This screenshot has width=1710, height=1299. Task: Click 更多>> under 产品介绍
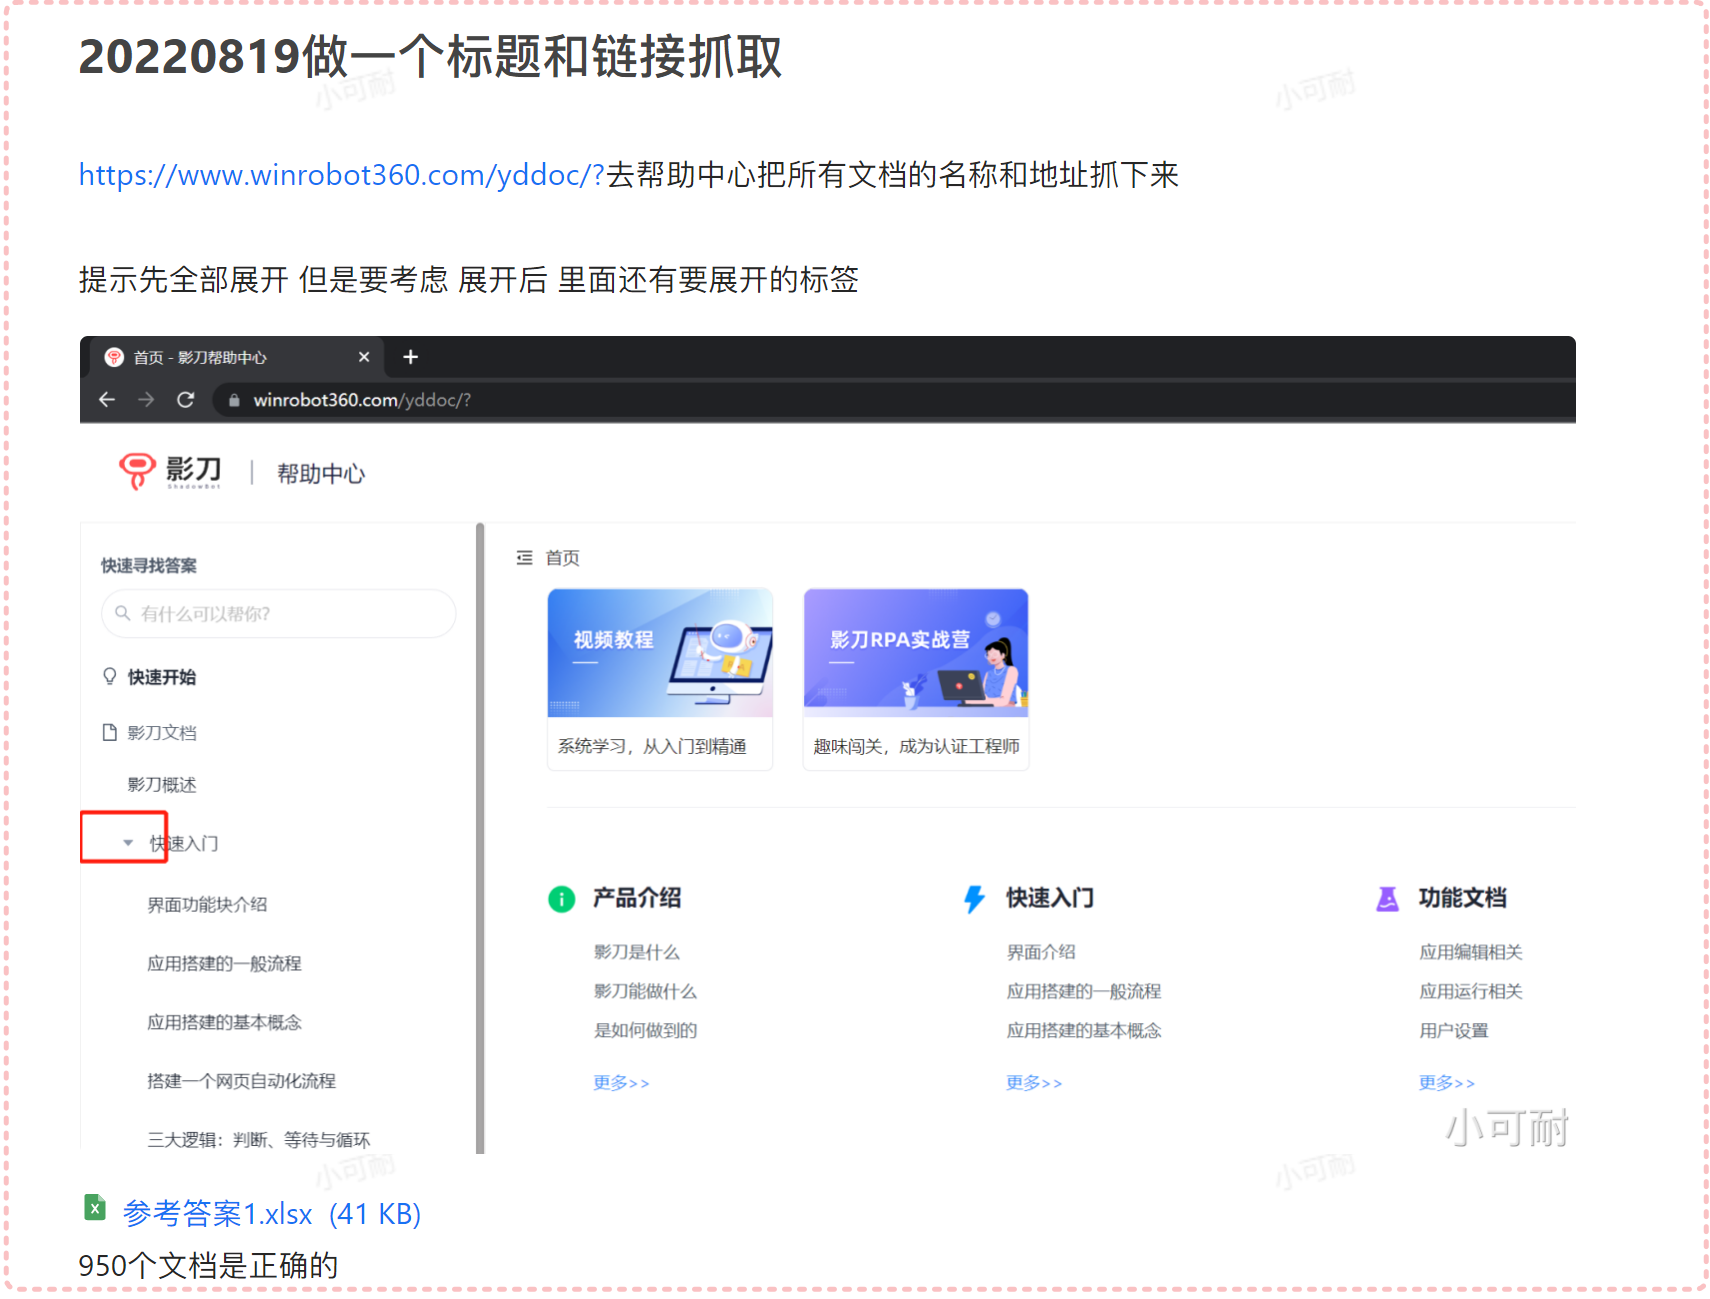pos(621,1083)
